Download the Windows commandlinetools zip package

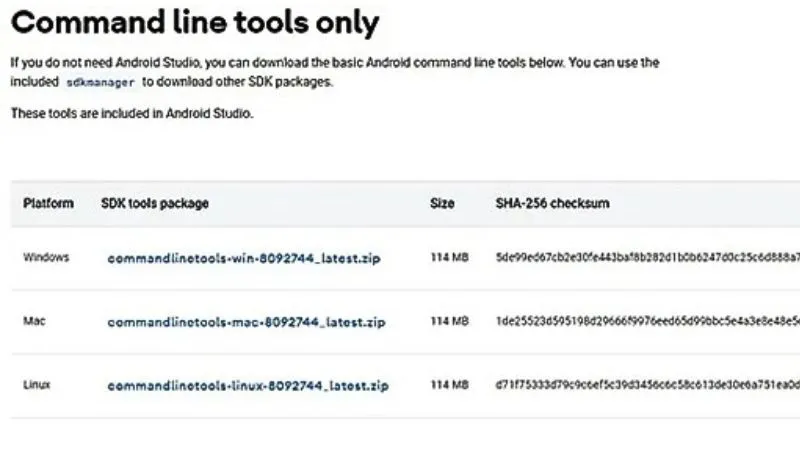tap(244, 258)
